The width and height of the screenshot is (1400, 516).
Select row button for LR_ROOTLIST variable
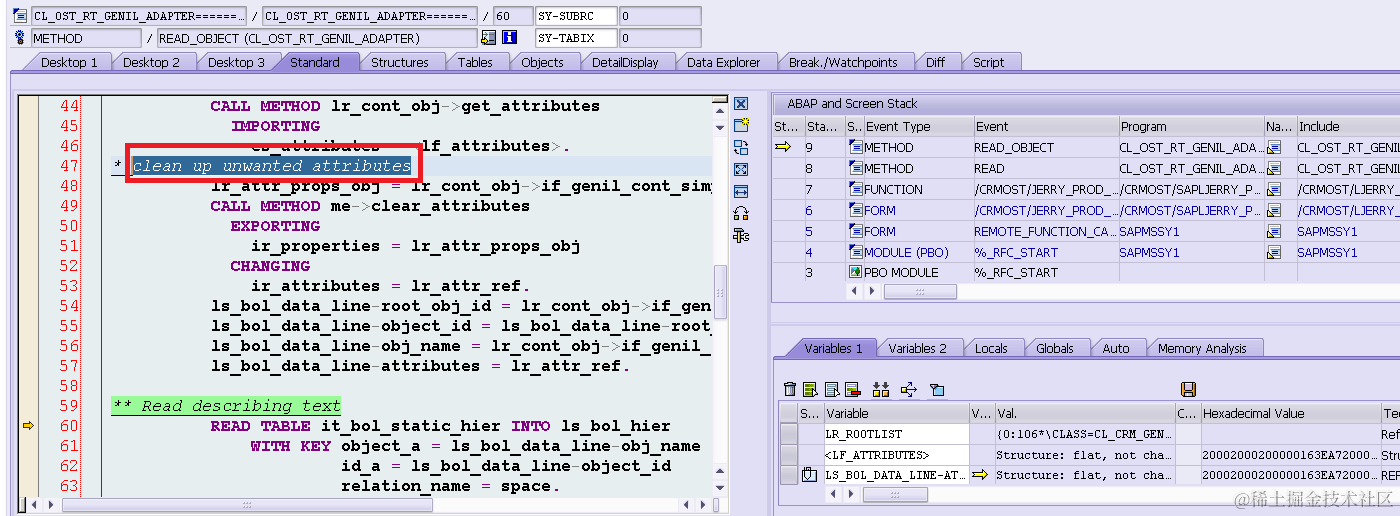788,435
